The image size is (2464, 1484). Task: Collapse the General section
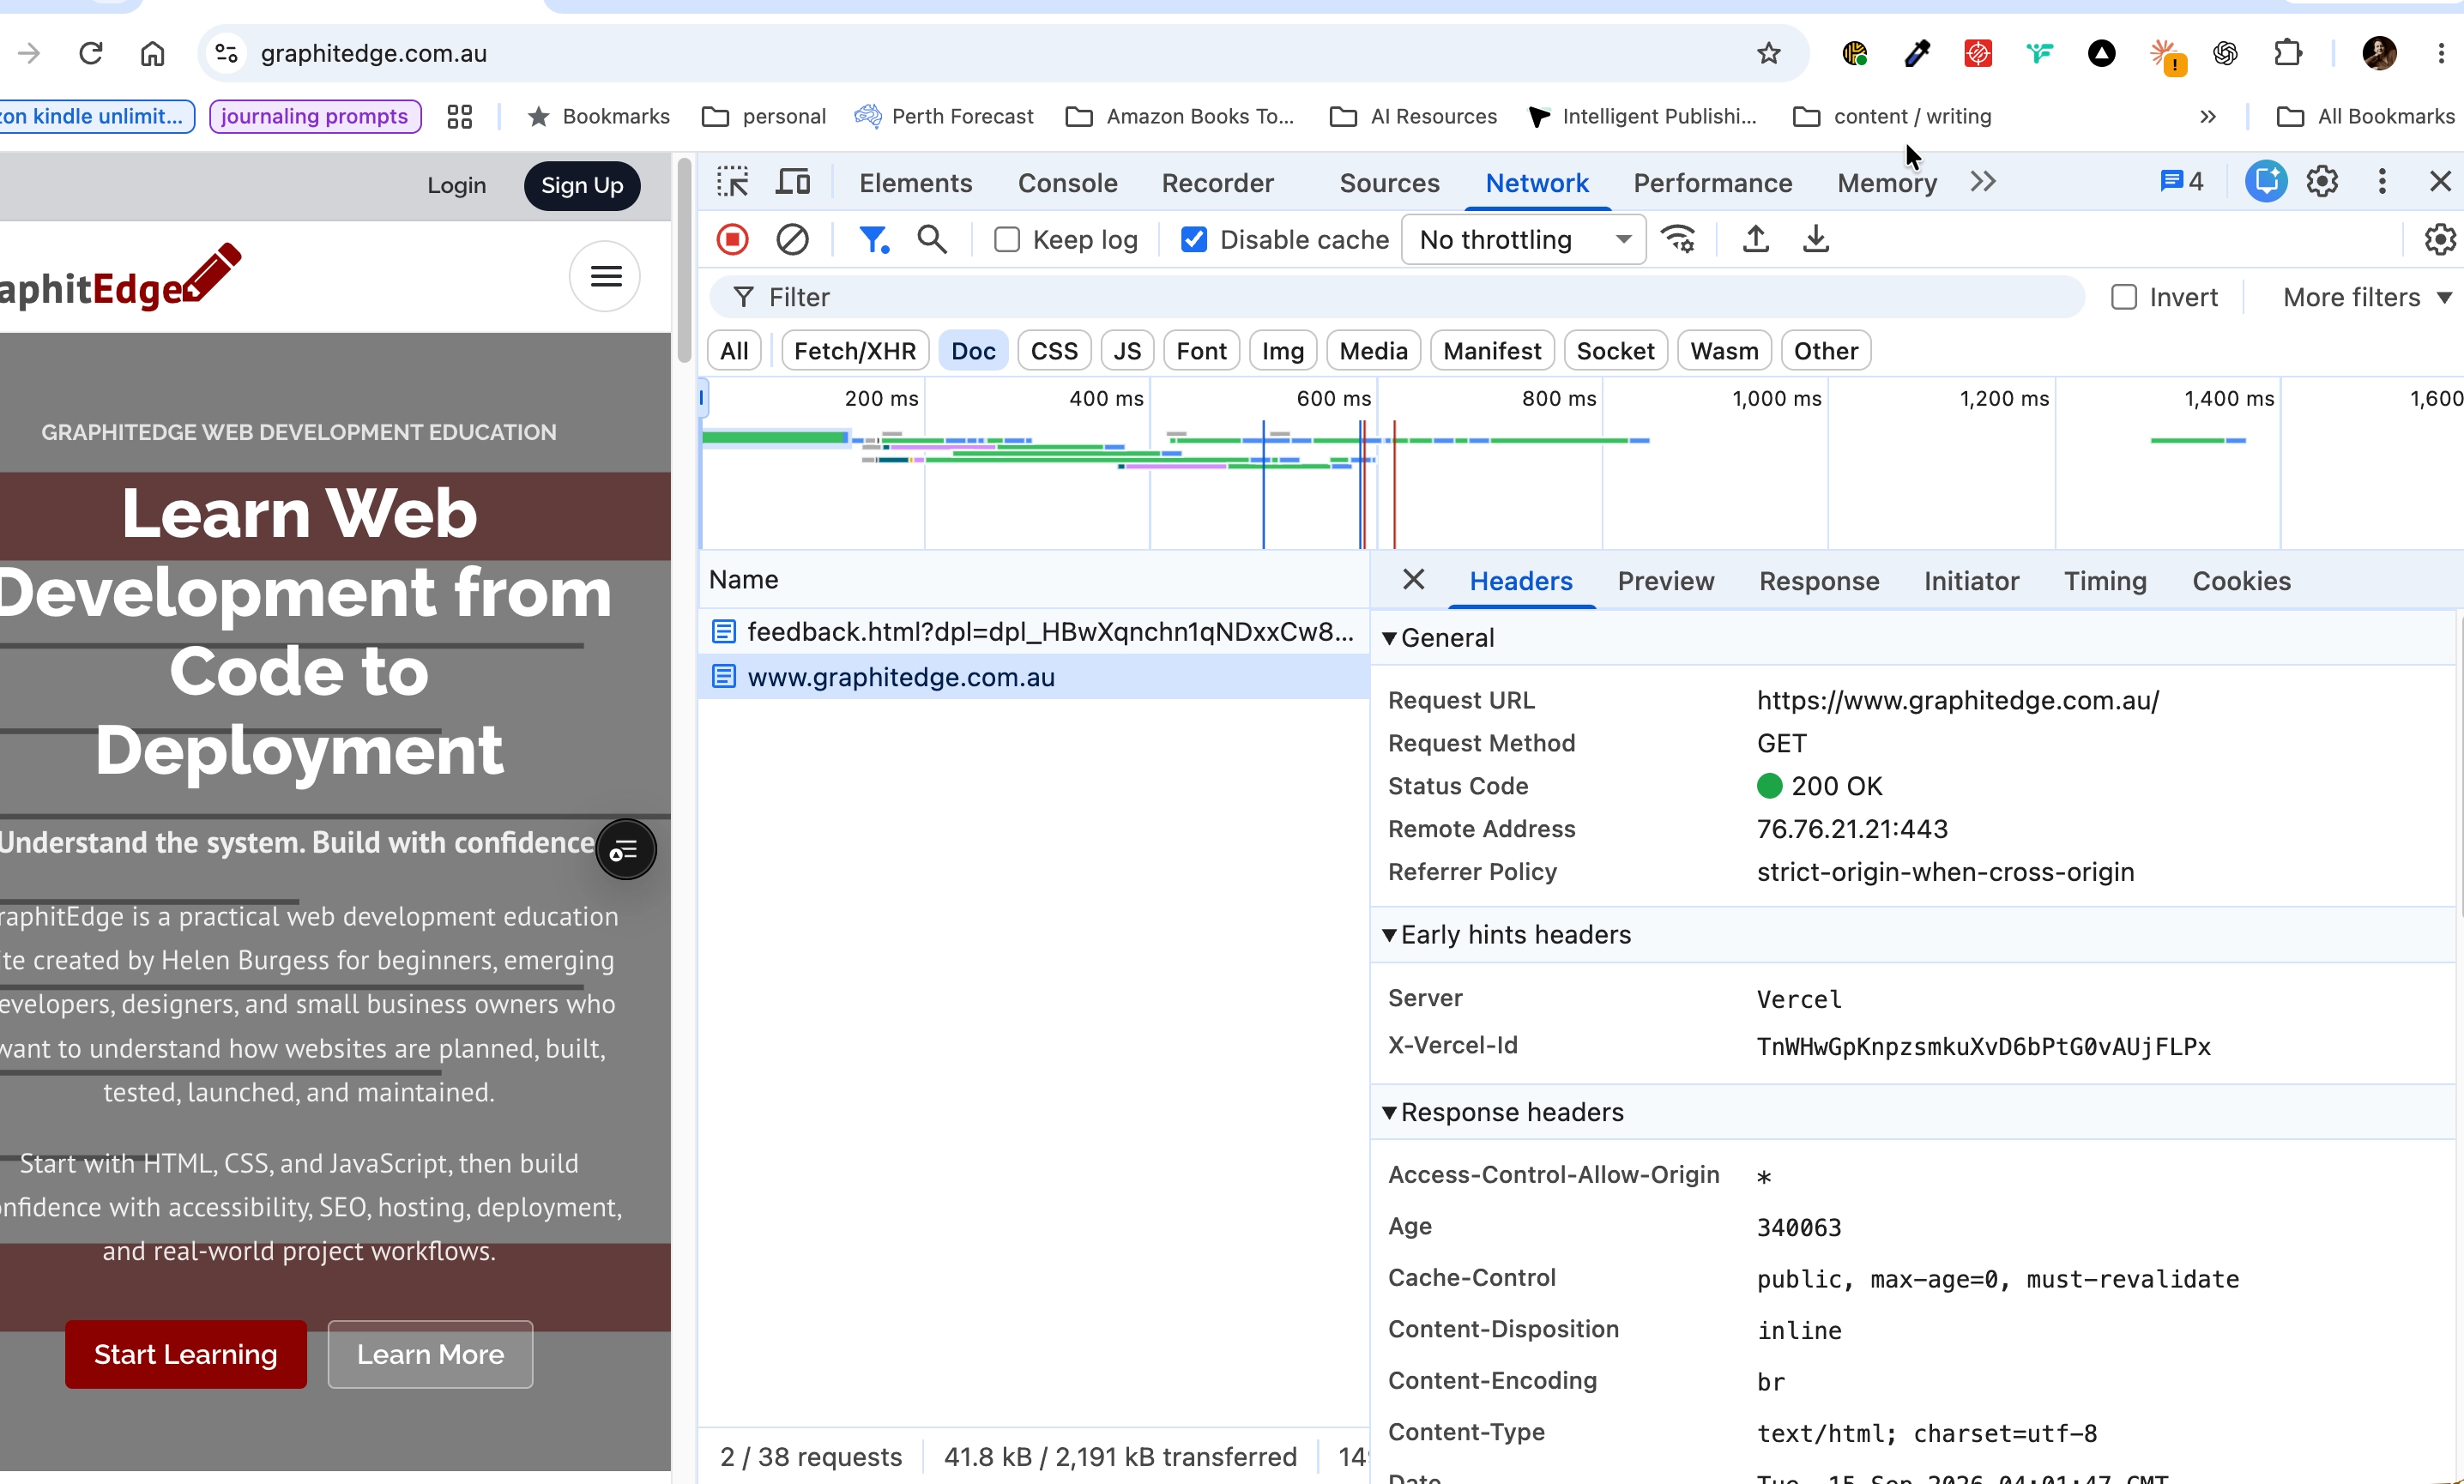[1389, 638]
